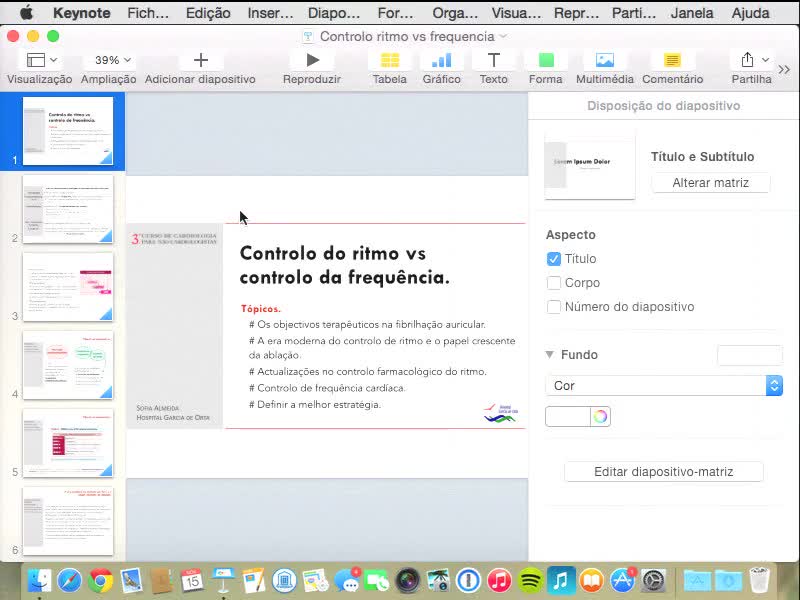Add a text box with Texto icon
The height and width of the screenshot is (600, 800).
coord(493,60)
